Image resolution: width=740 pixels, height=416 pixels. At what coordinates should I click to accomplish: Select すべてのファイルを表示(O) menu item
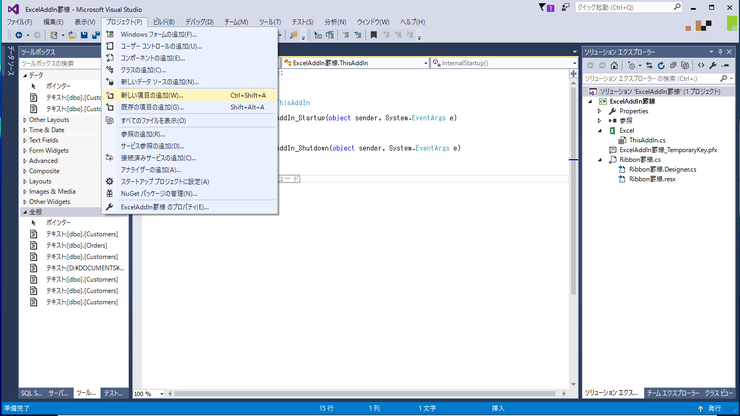pyautogui.click(x=190, y=121)
